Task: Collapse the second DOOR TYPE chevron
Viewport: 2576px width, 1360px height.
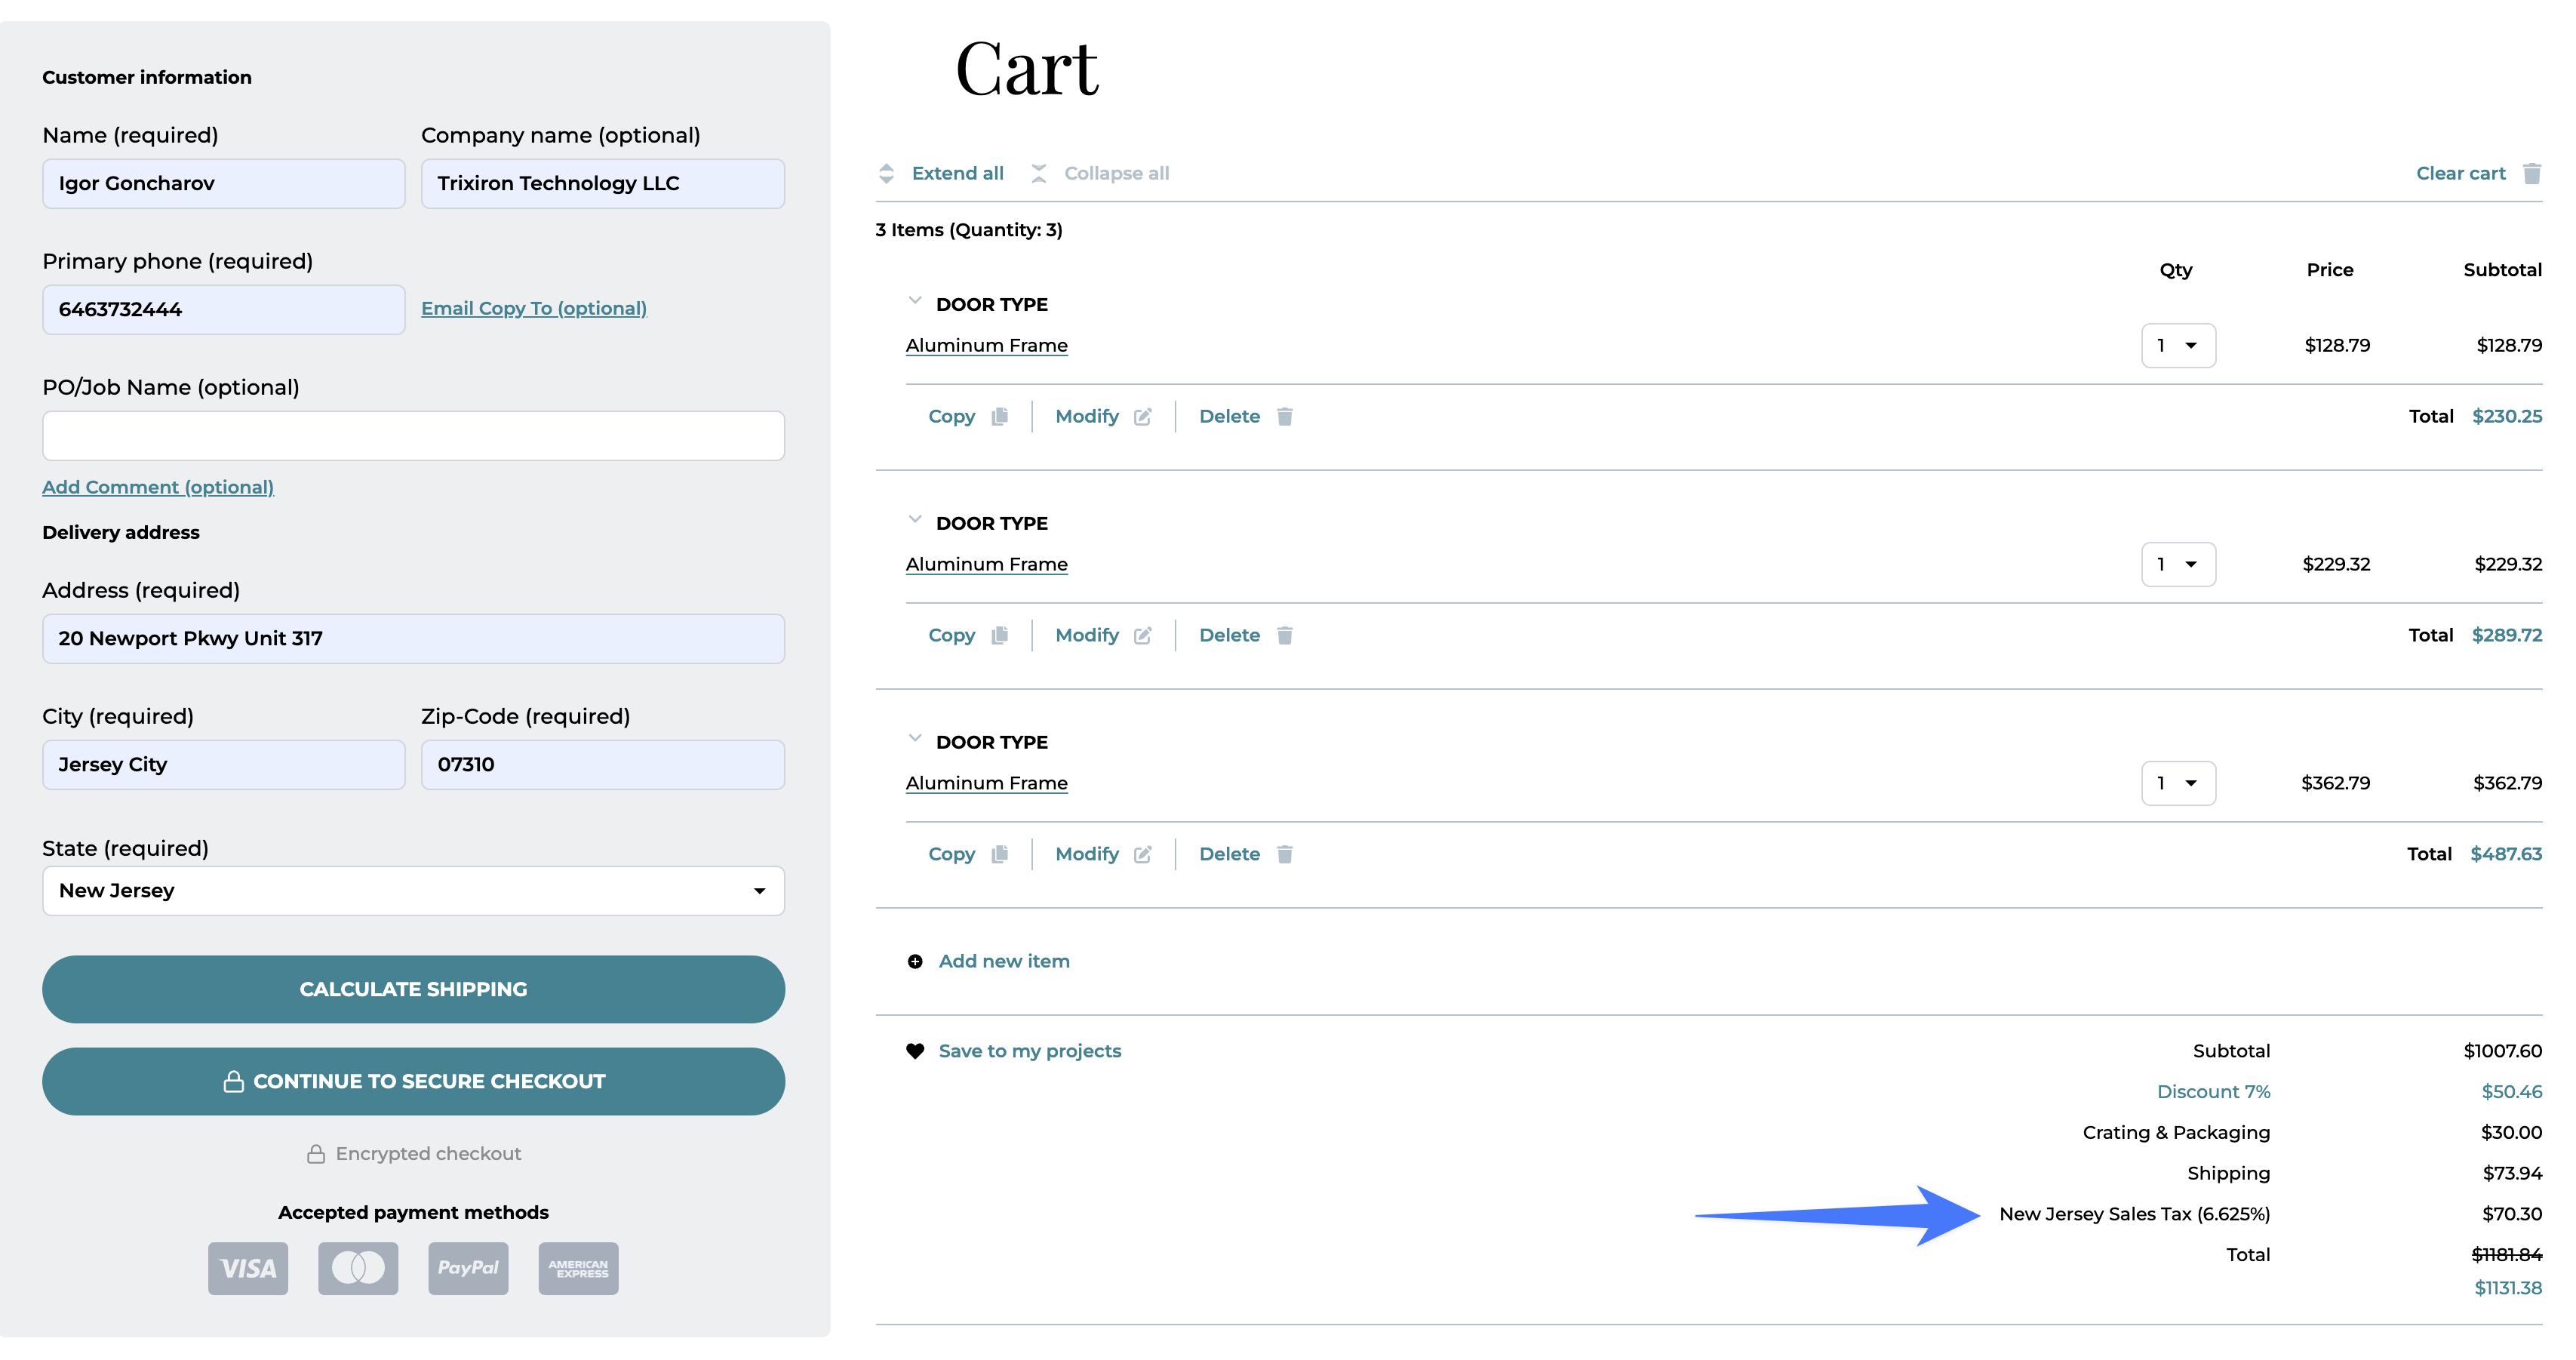Action: pos(915,519)
